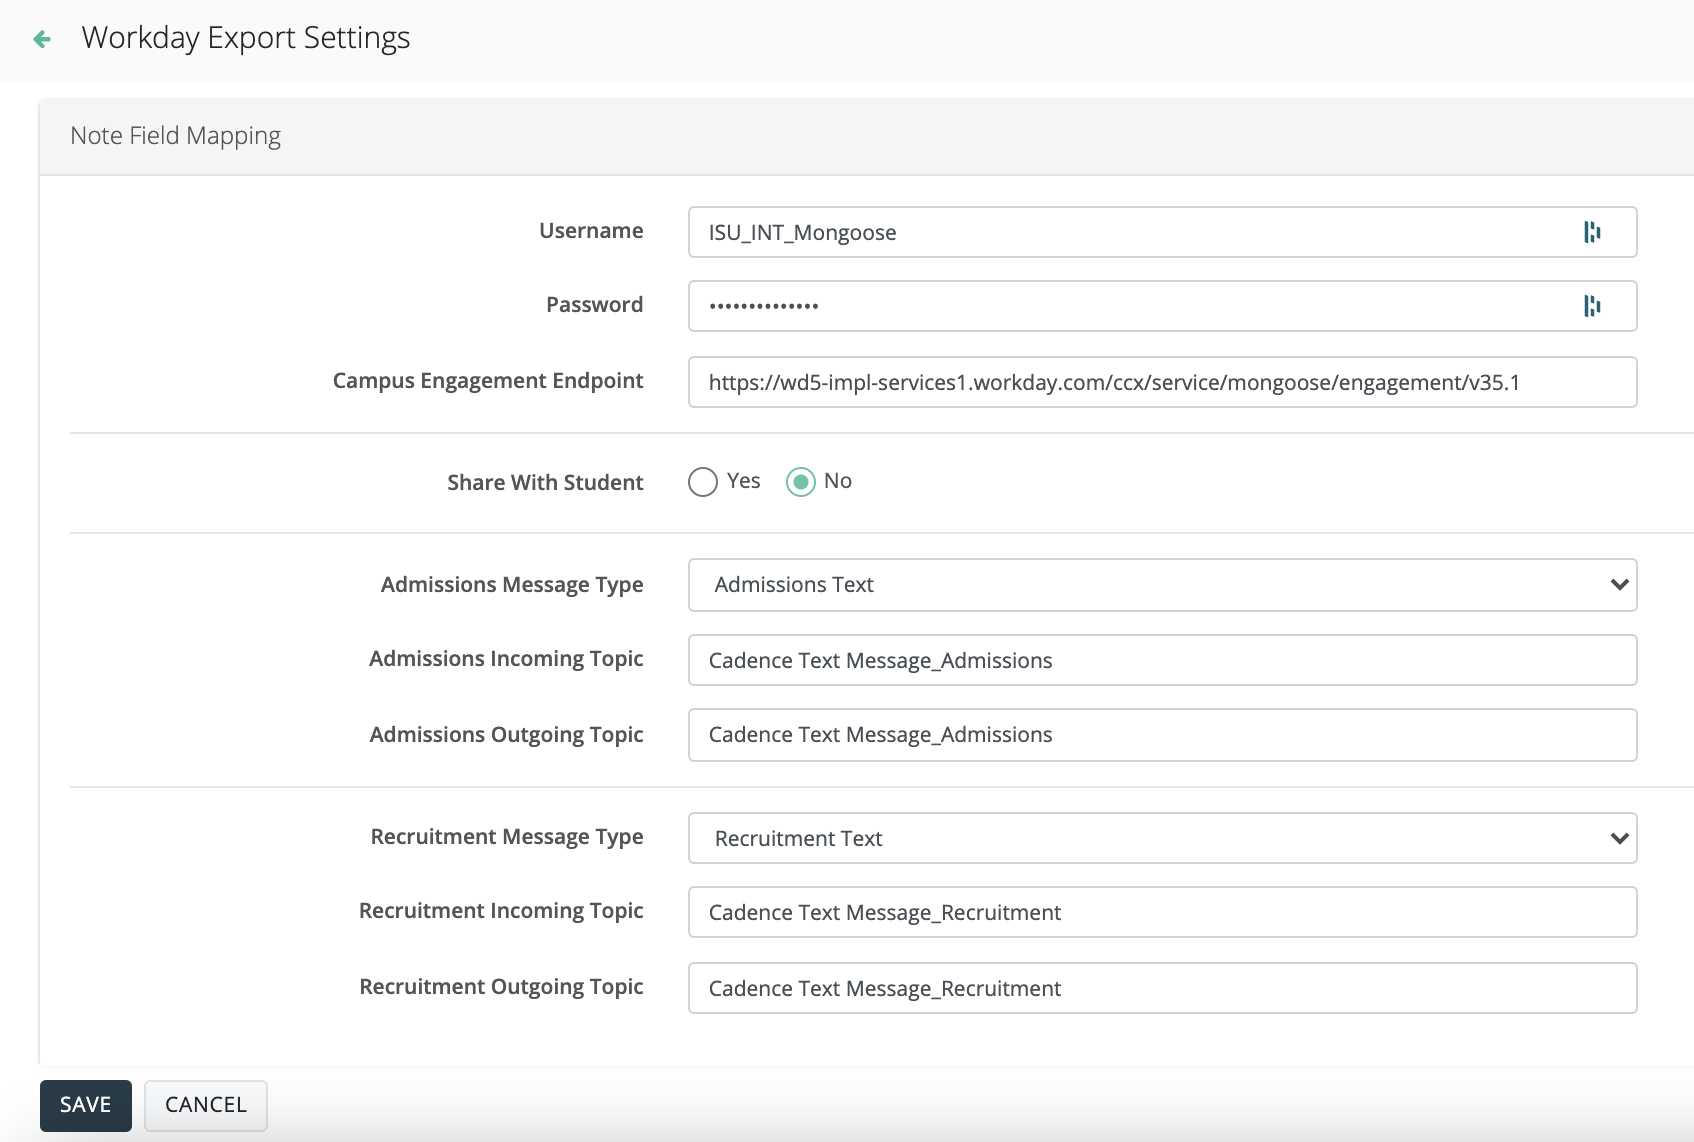Save the Workday export settings
This screenshot has height=1142, width=1694.
(x=86, y=1105)
